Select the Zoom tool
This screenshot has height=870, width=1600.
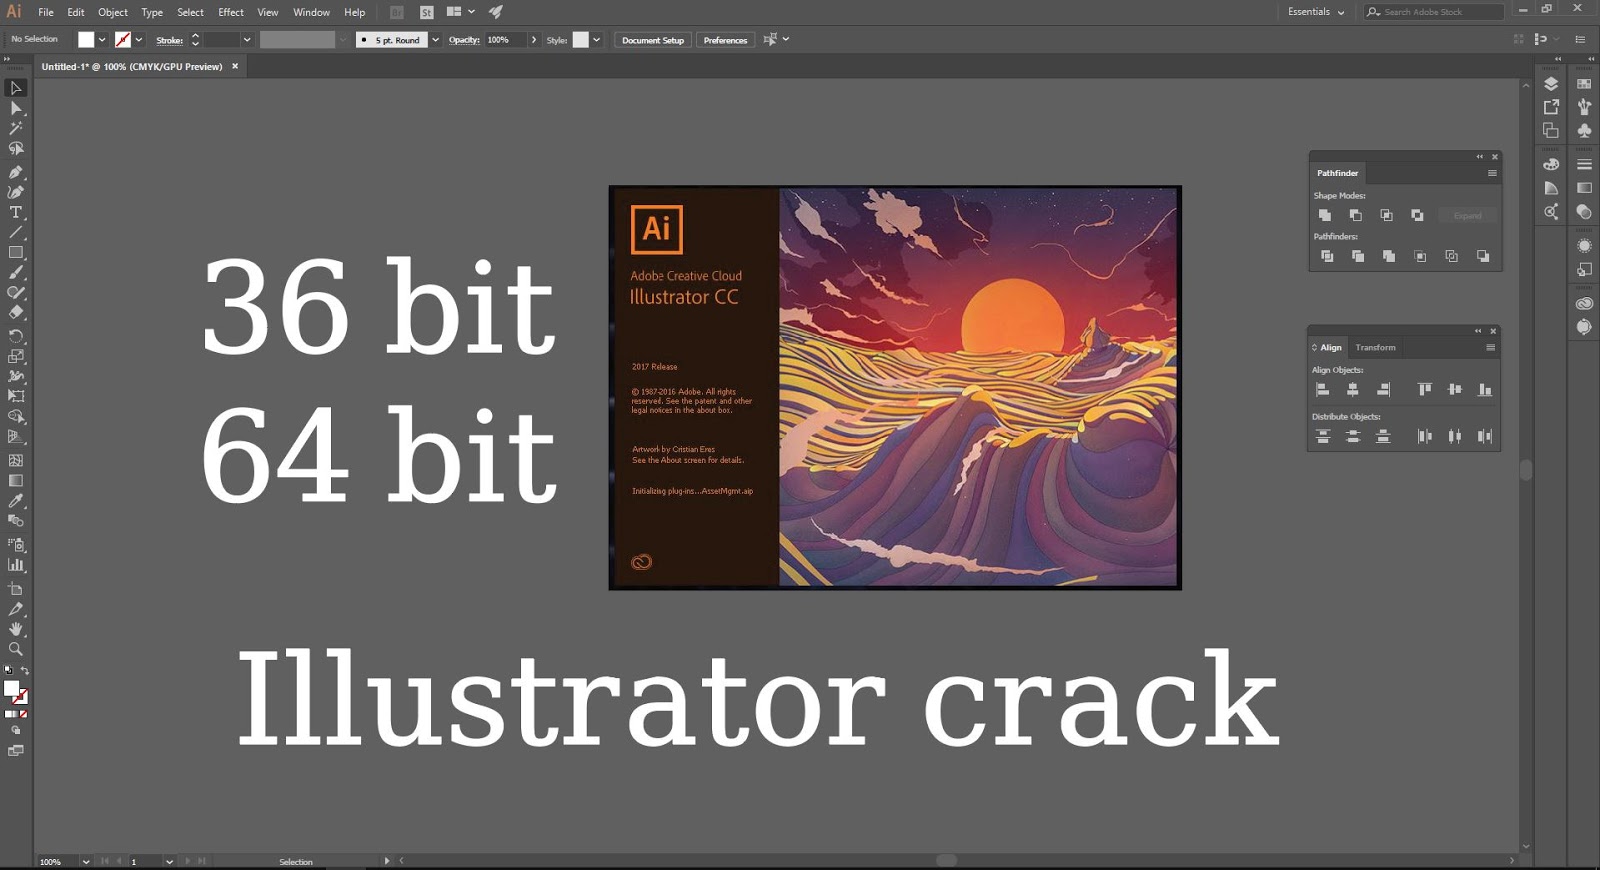16,649
